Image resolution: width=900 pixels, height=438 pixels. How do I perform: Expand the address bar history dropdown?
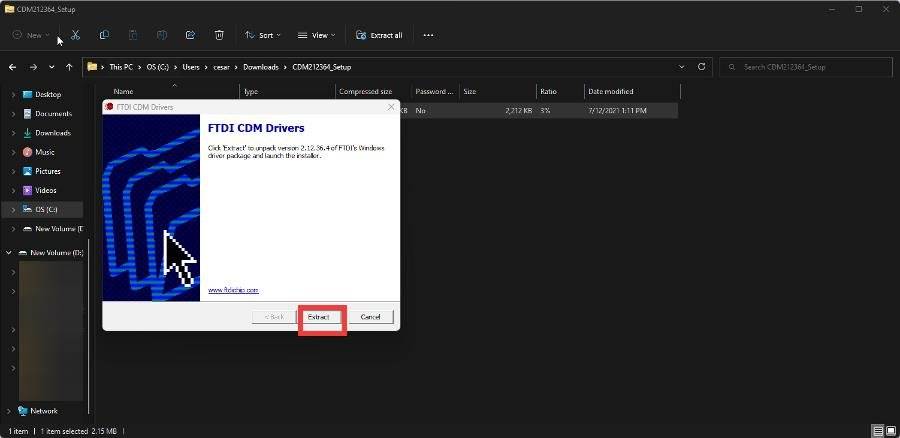[679, 67]
